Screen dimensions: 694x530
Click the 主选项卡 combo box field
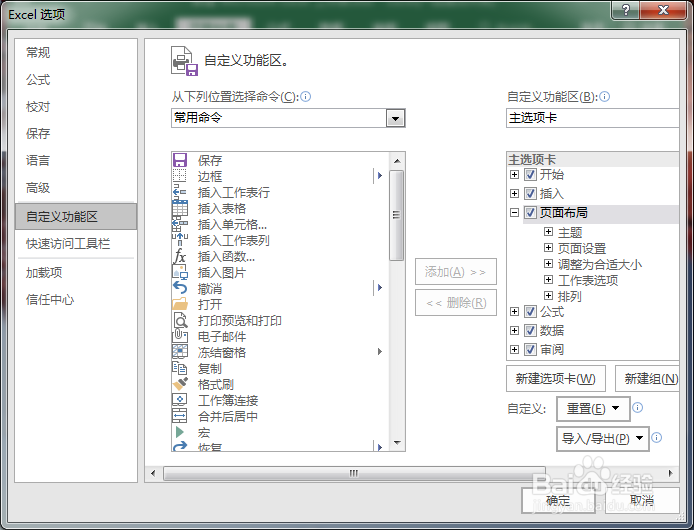(593, 118)
